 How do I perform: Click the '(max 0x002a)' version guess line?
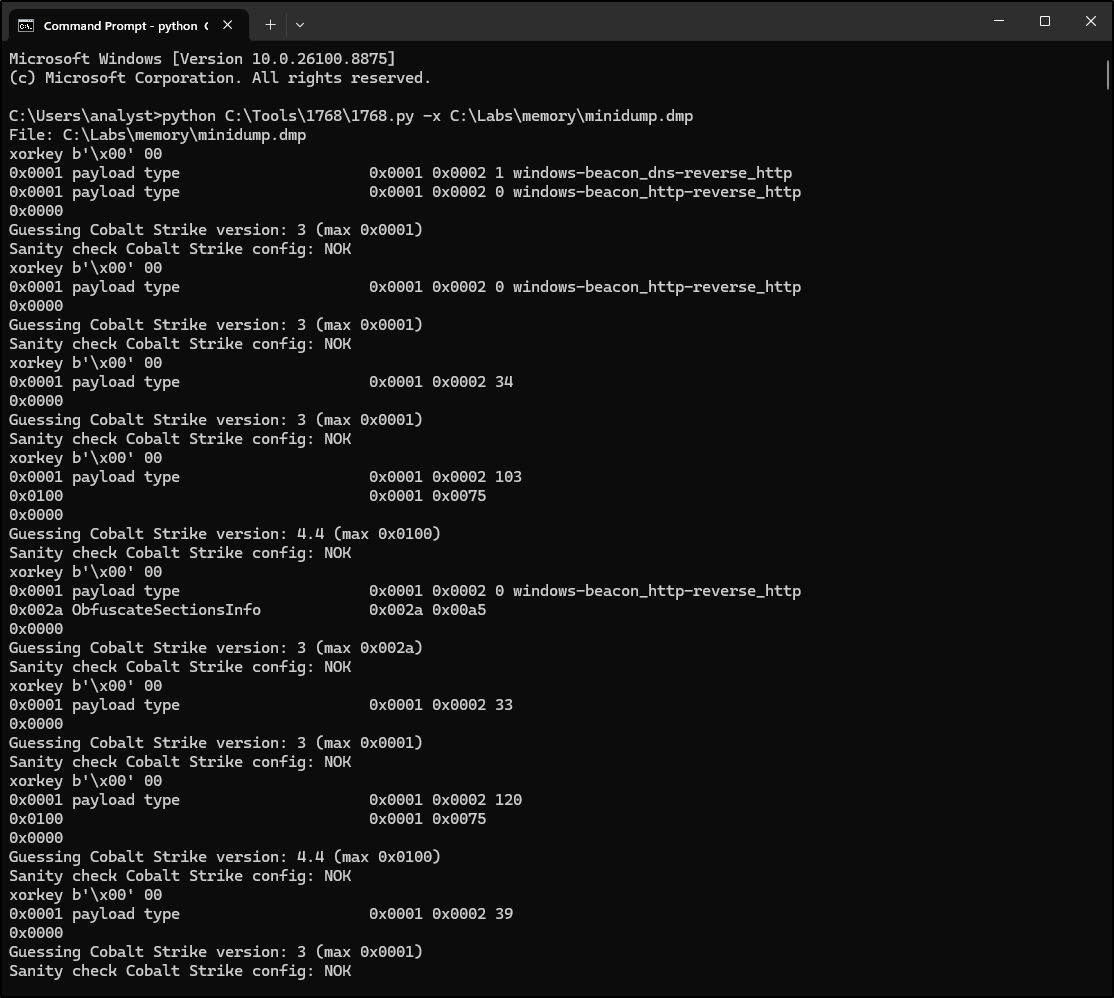(x=216, y=648)
